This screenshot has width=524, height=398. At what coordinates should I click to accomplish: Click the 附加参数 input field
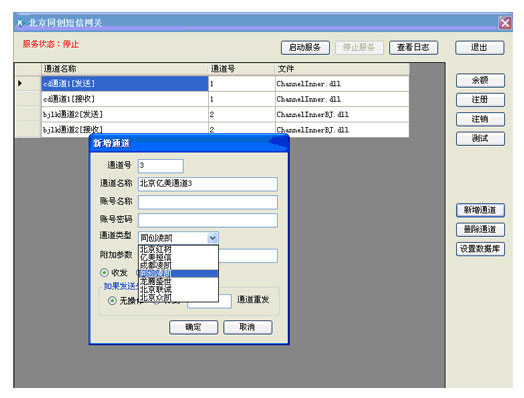click(248, 256)
